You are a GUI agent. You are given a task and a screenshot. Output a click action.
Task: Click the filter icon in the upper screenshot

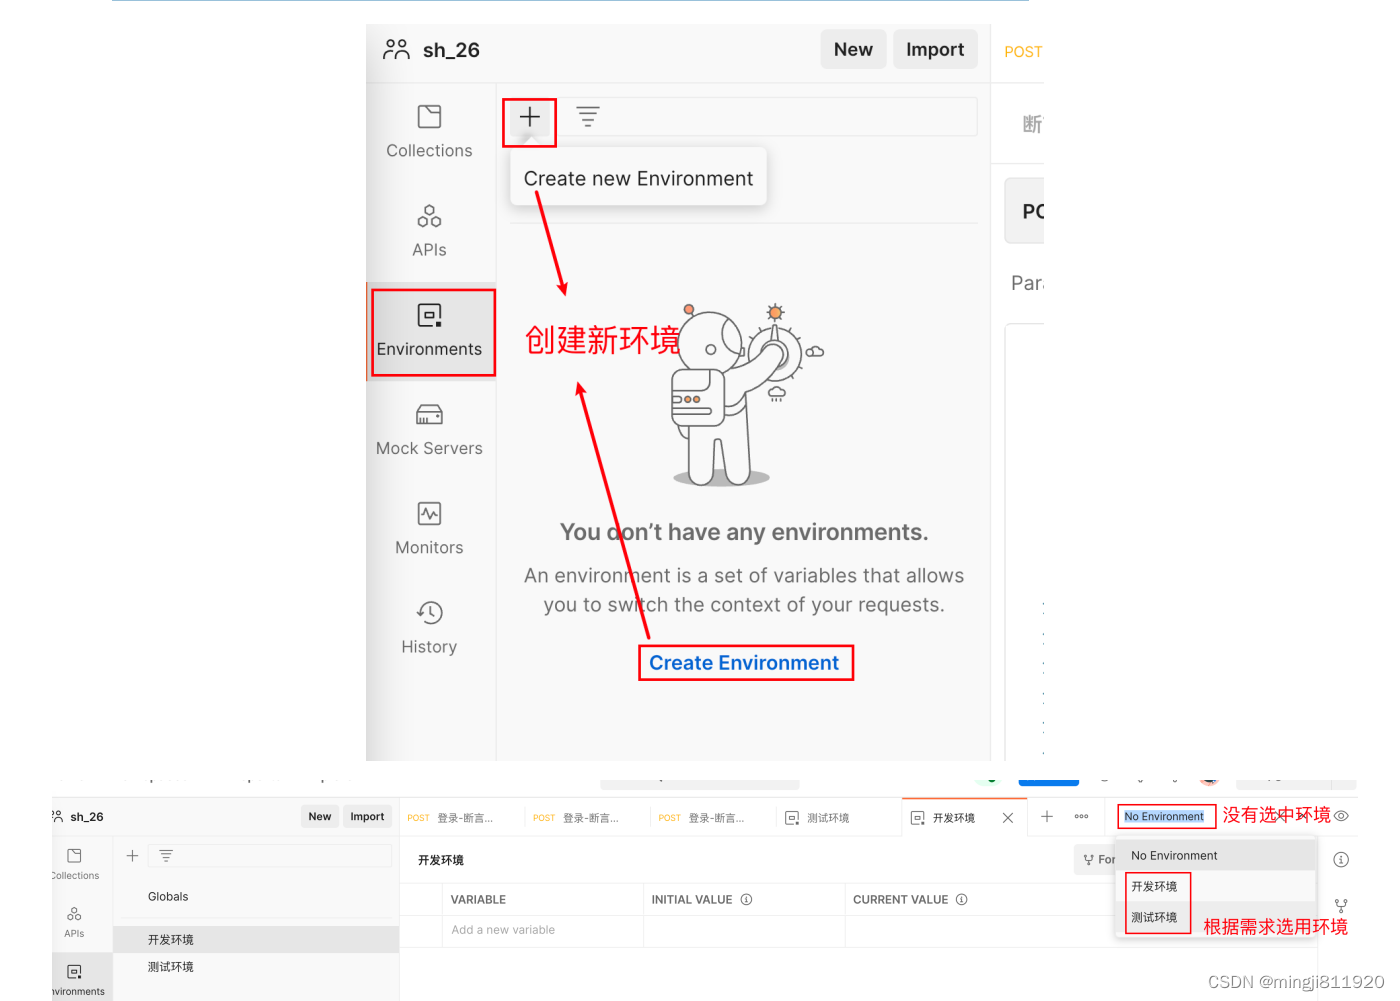click(x=588, y=117)
